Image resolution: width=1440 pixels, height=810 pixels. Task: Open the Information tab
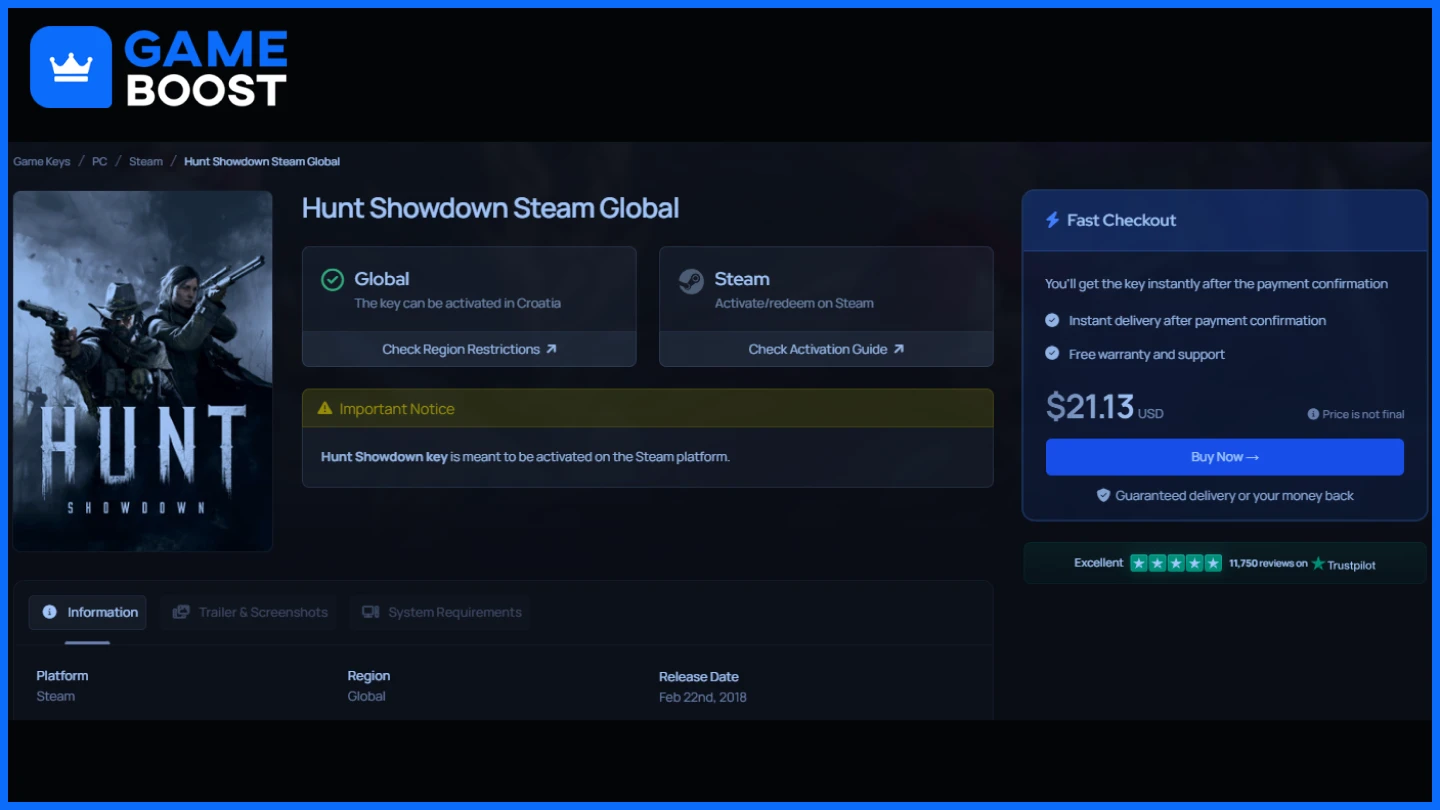pyautogui.click(x=88, y=612)
